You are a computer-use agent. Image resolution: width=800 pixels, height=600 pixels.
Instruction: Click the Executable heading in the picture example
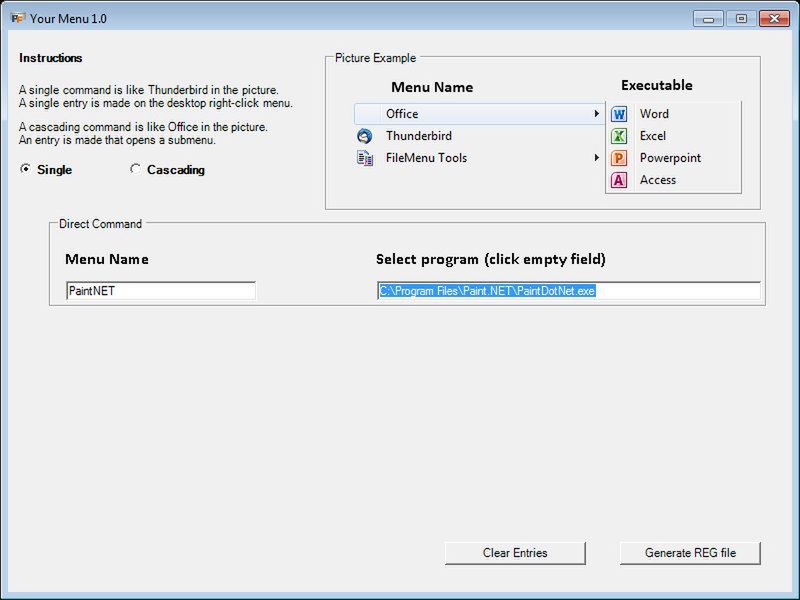(657, 85)
